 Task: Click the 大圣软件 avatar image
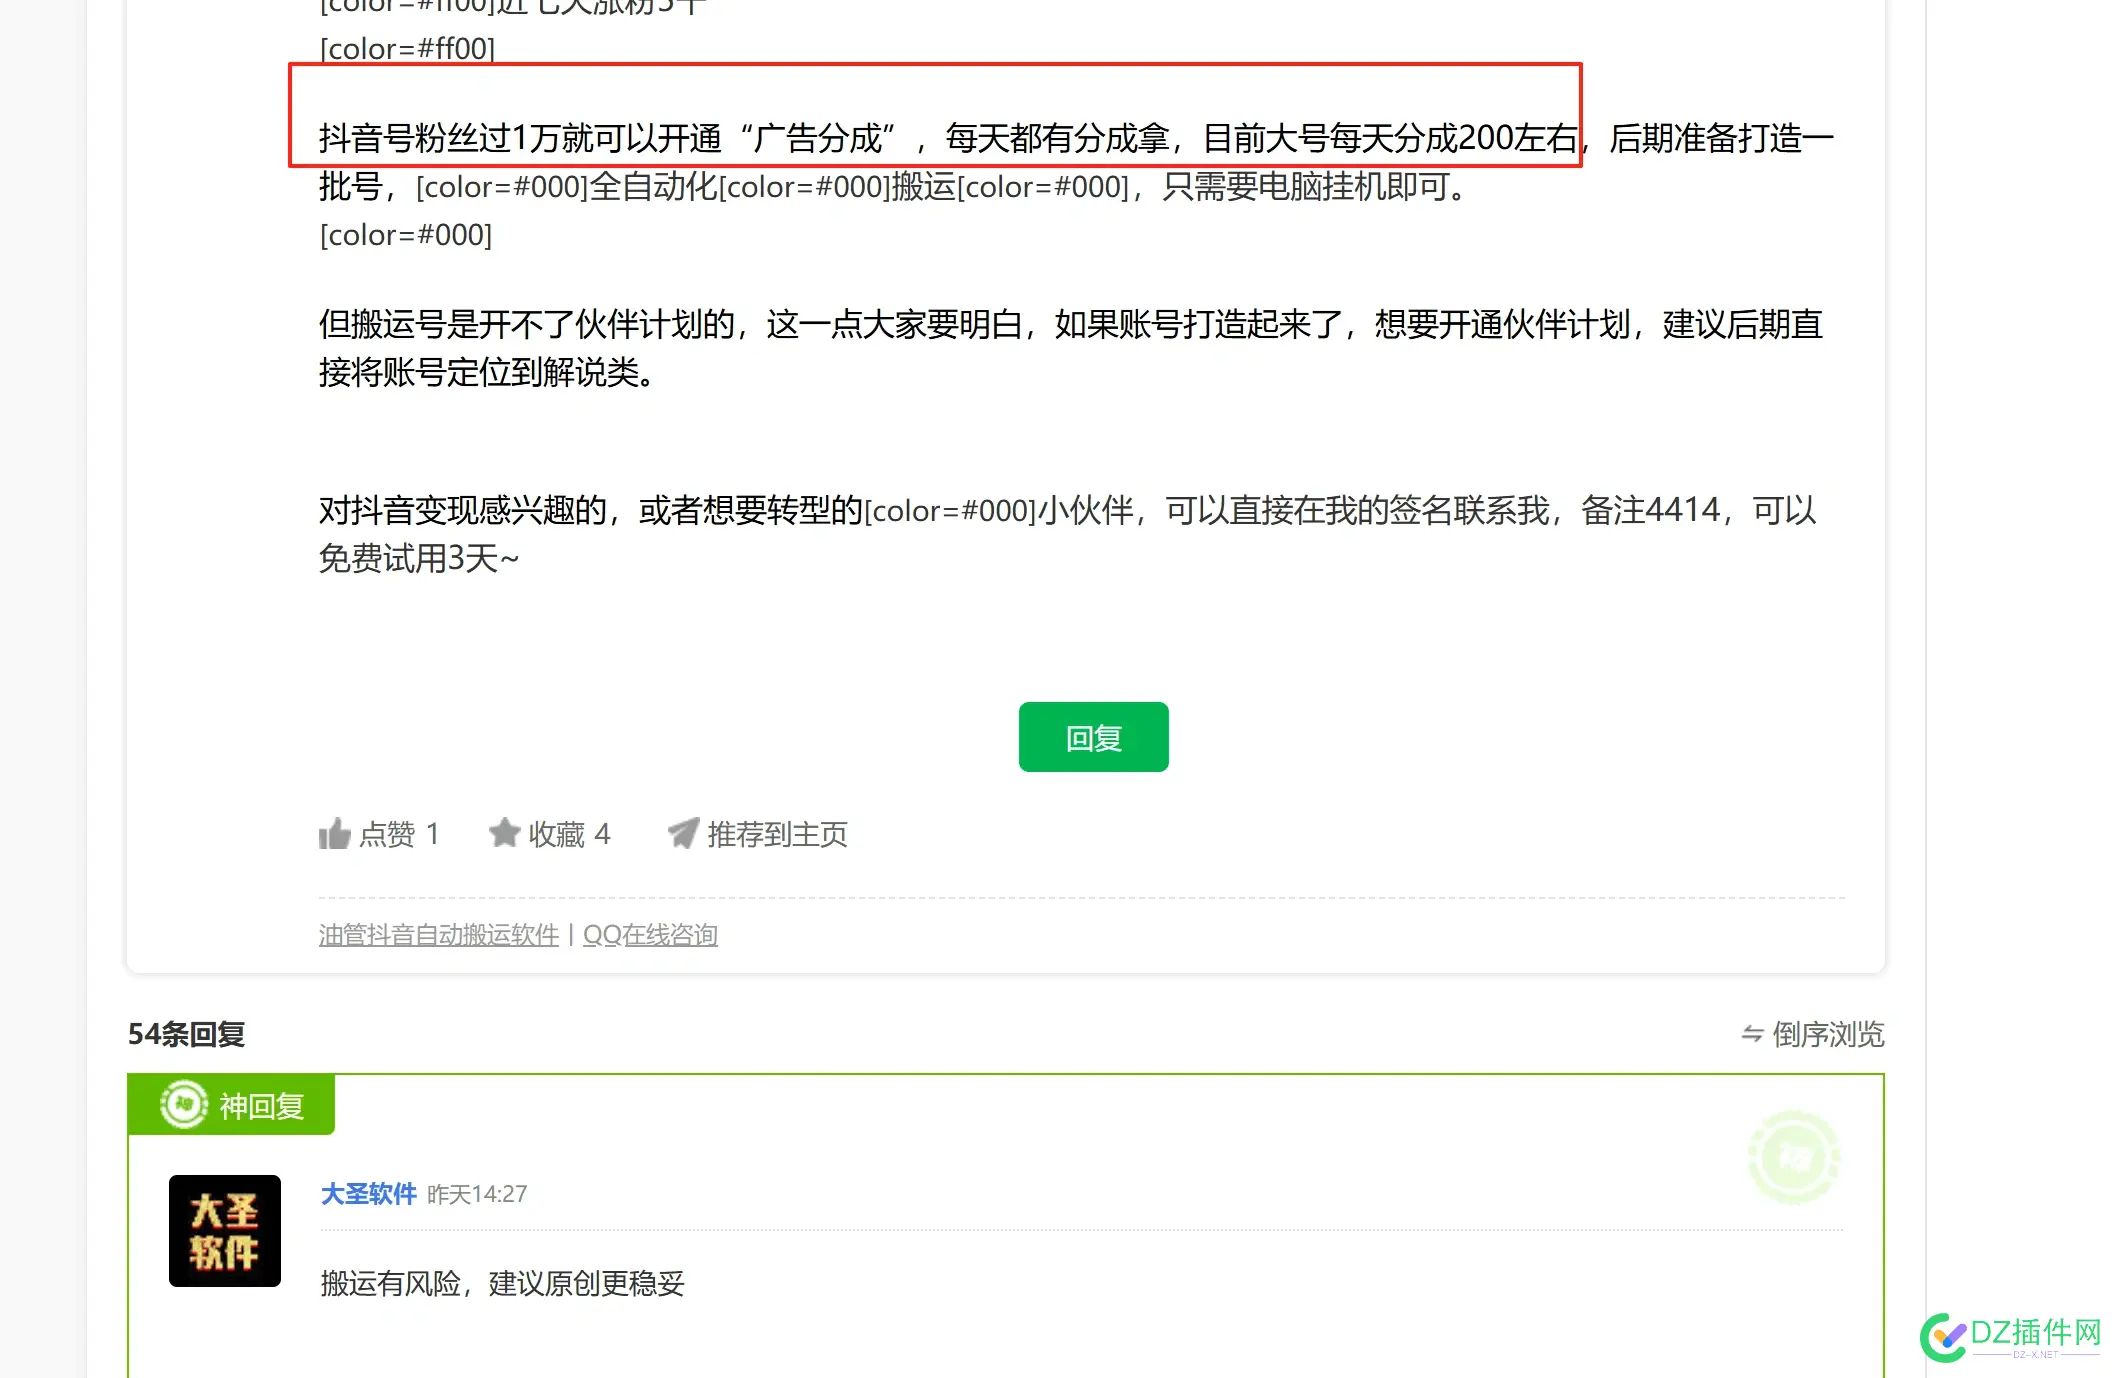(x=224, y=1231)
